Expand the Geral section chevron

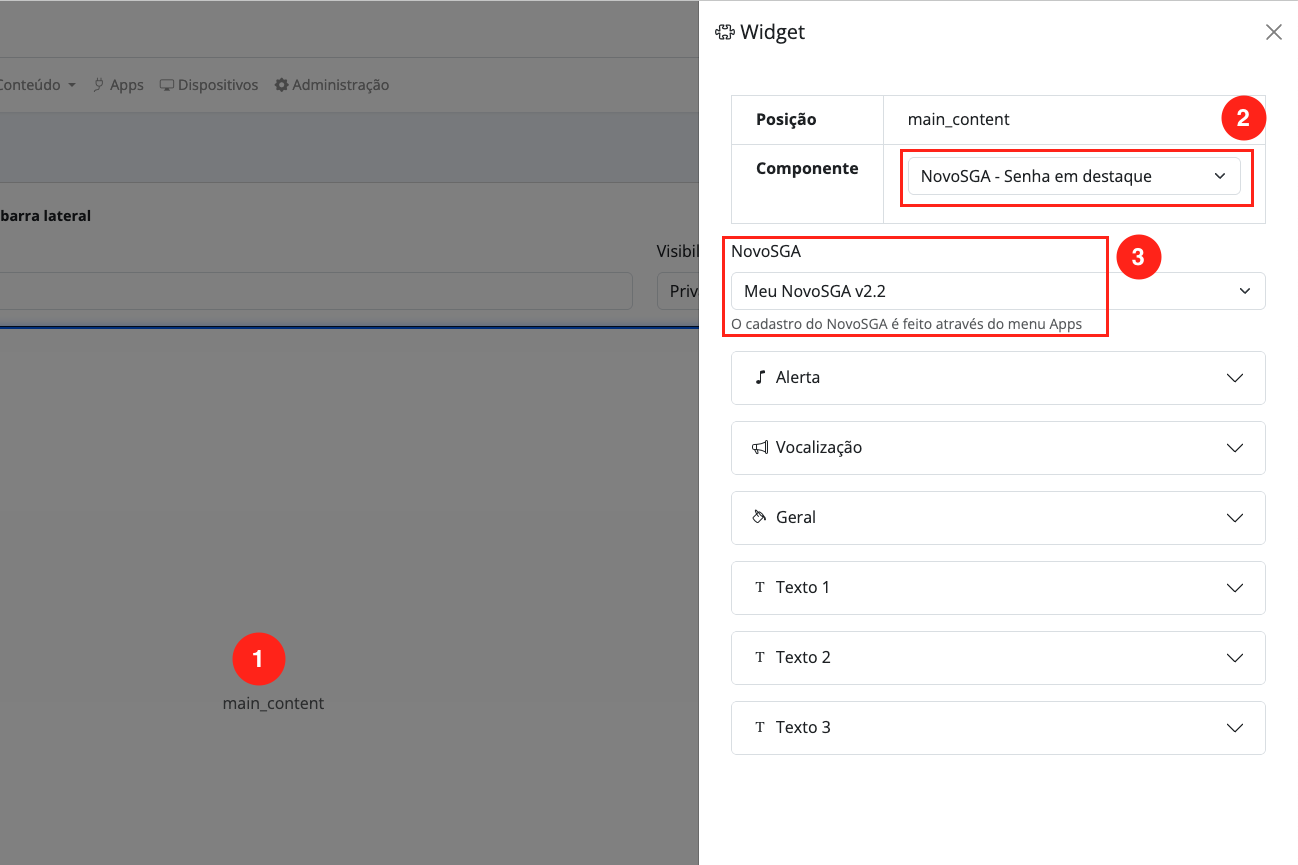(1234, 518)
